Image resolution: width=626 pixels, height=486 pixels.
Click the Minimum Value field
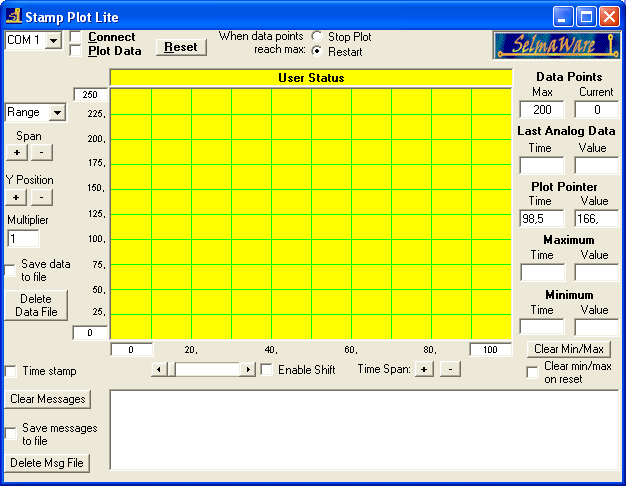[597, 327]
